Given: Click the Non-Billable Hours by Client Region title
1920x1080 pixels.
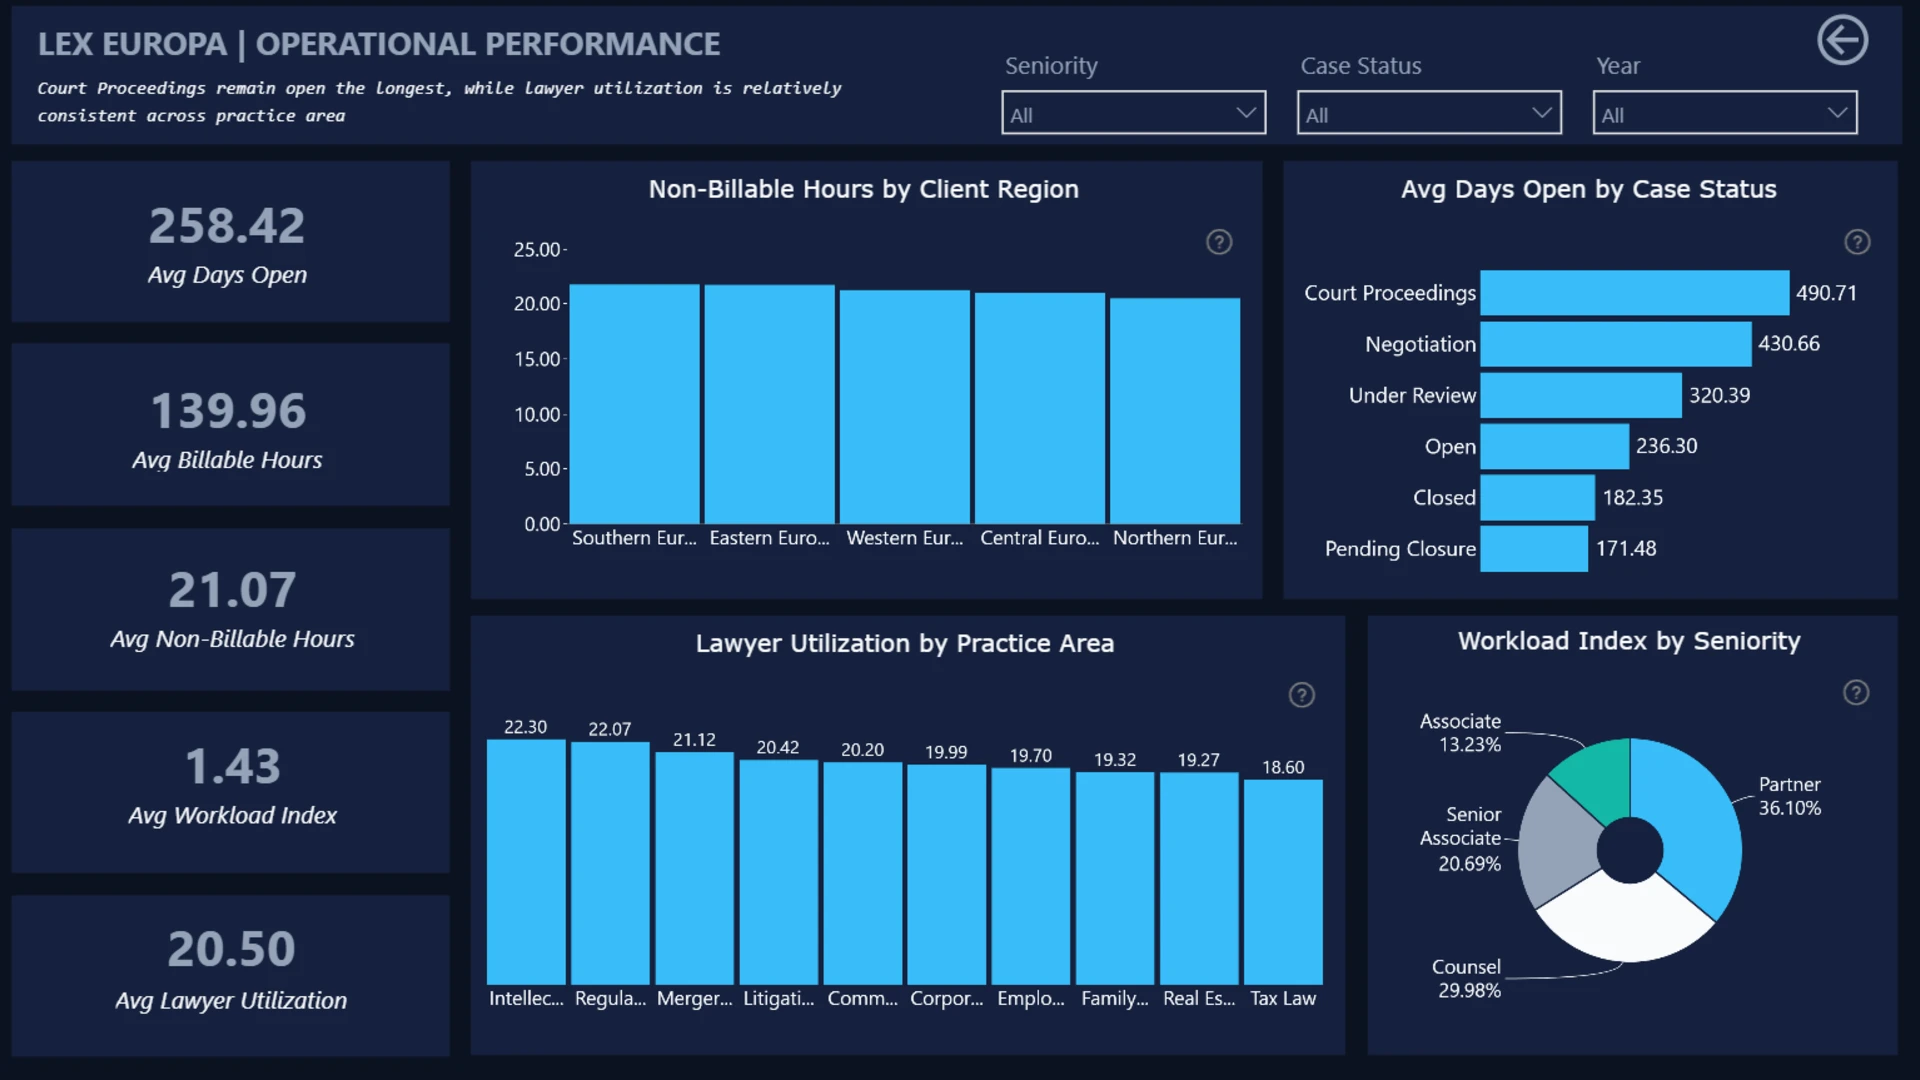Looking at the screenshot, I should (x=864, y=189).
